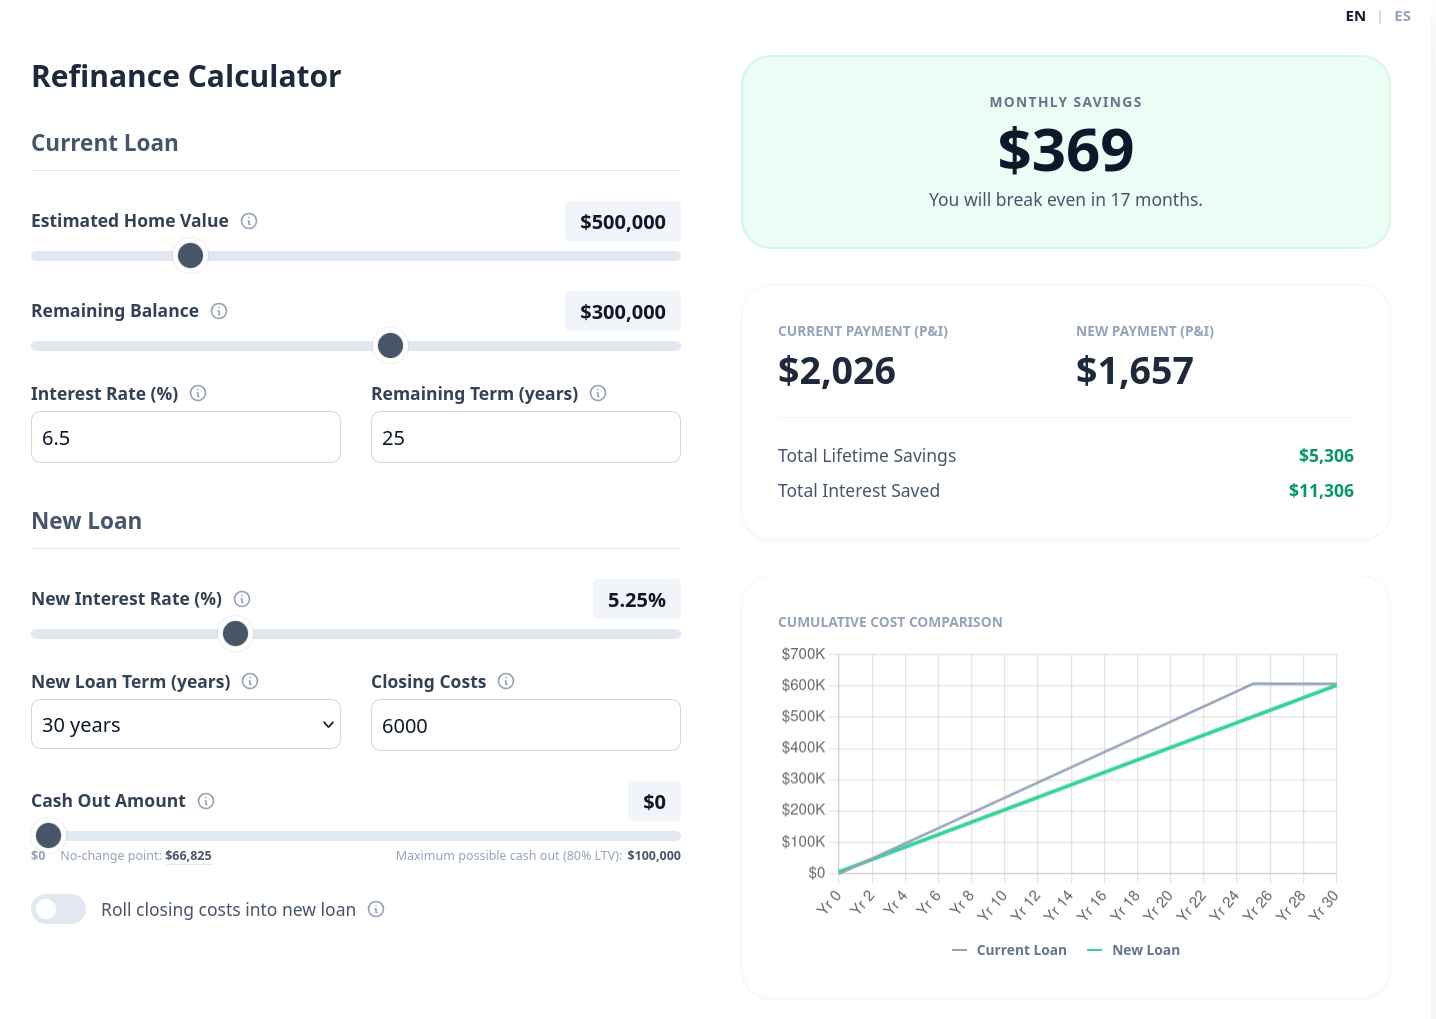Image resolution: width=1436 pixels, height=1019 pixels.
Task: Click into the Interest Rate (%) field
Action: (x=186, y=437)
